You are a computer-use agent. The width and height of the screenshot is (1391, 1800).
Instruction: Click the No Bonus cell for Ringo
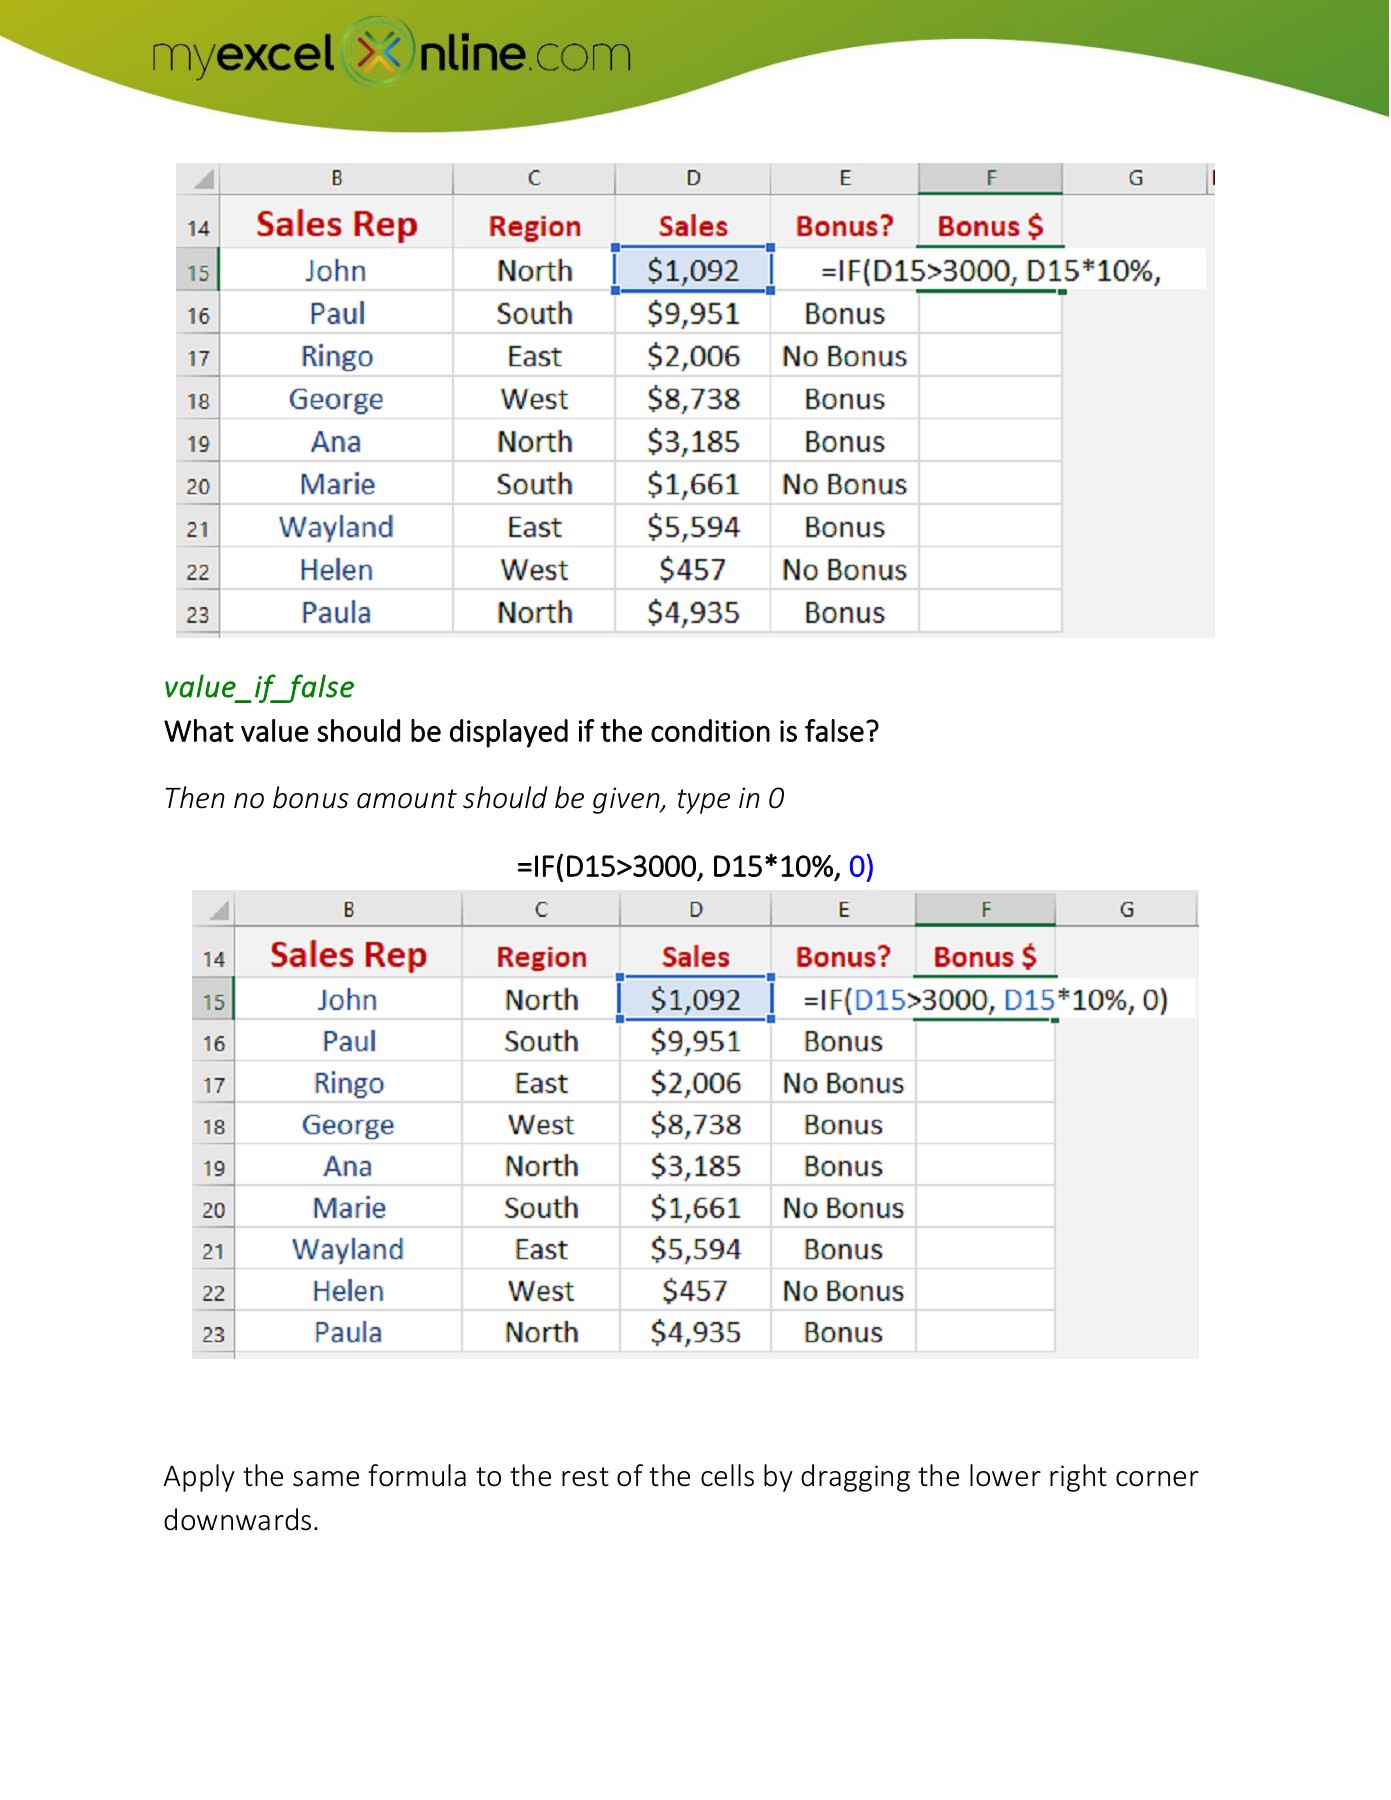pyautogui.click(x=847, y=356)
